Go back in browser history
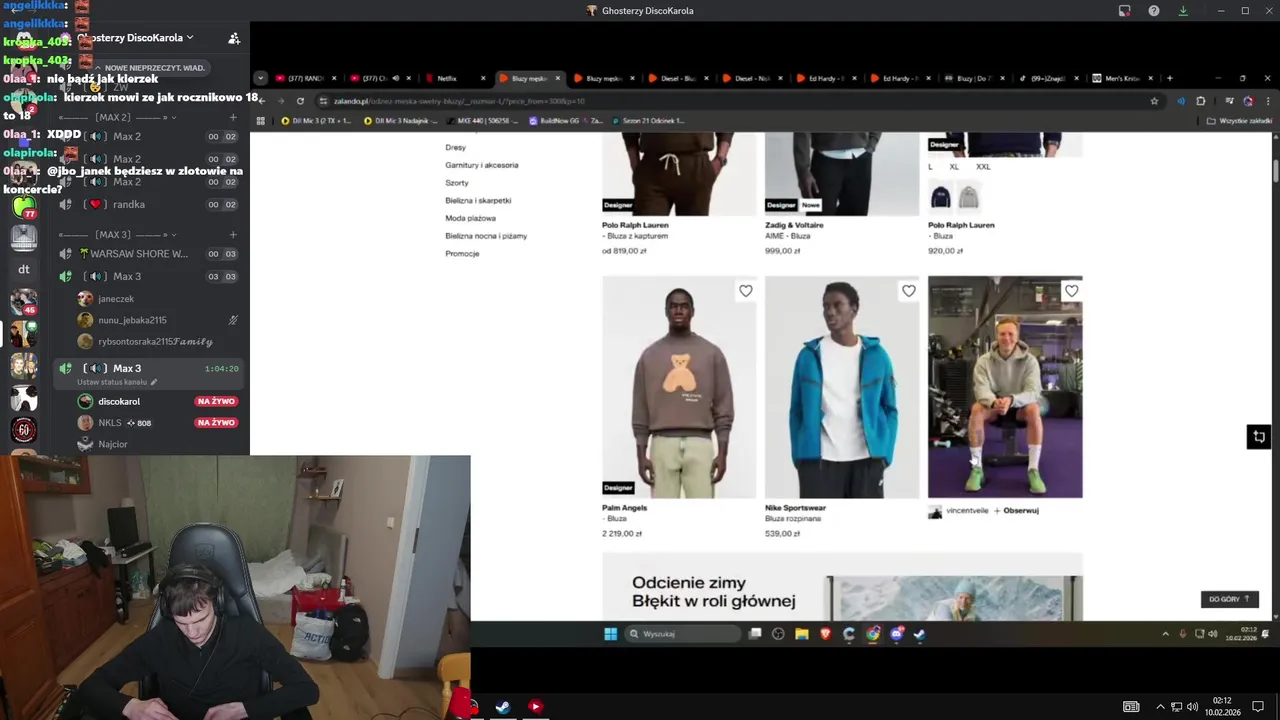 pyautogui.click(x=263, y=101)
